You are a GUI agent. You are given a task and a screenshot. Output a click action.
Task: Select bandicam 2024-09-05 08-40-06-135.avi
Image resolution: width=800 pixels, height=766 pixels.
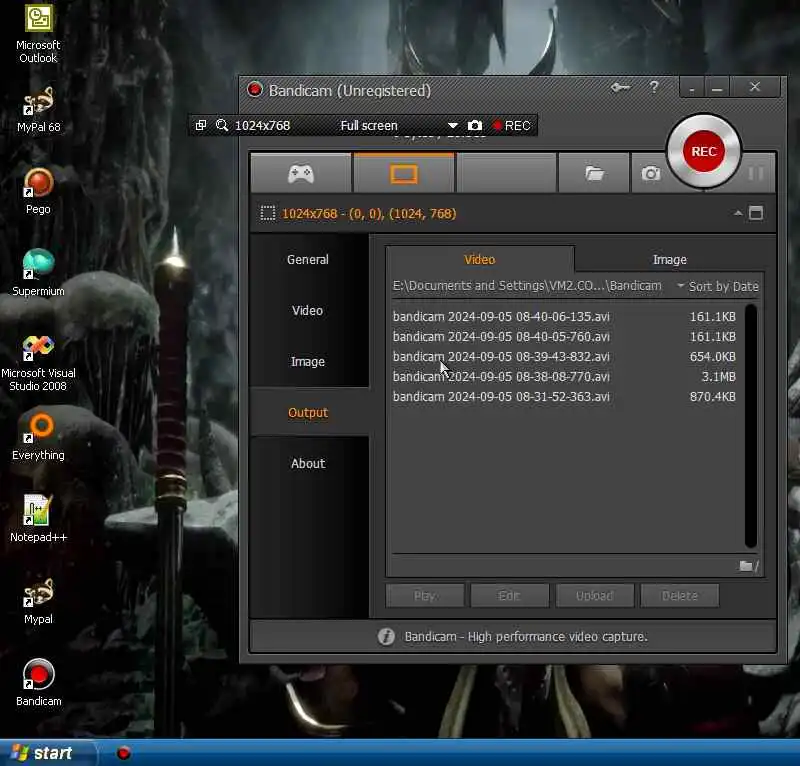(564, 316)
